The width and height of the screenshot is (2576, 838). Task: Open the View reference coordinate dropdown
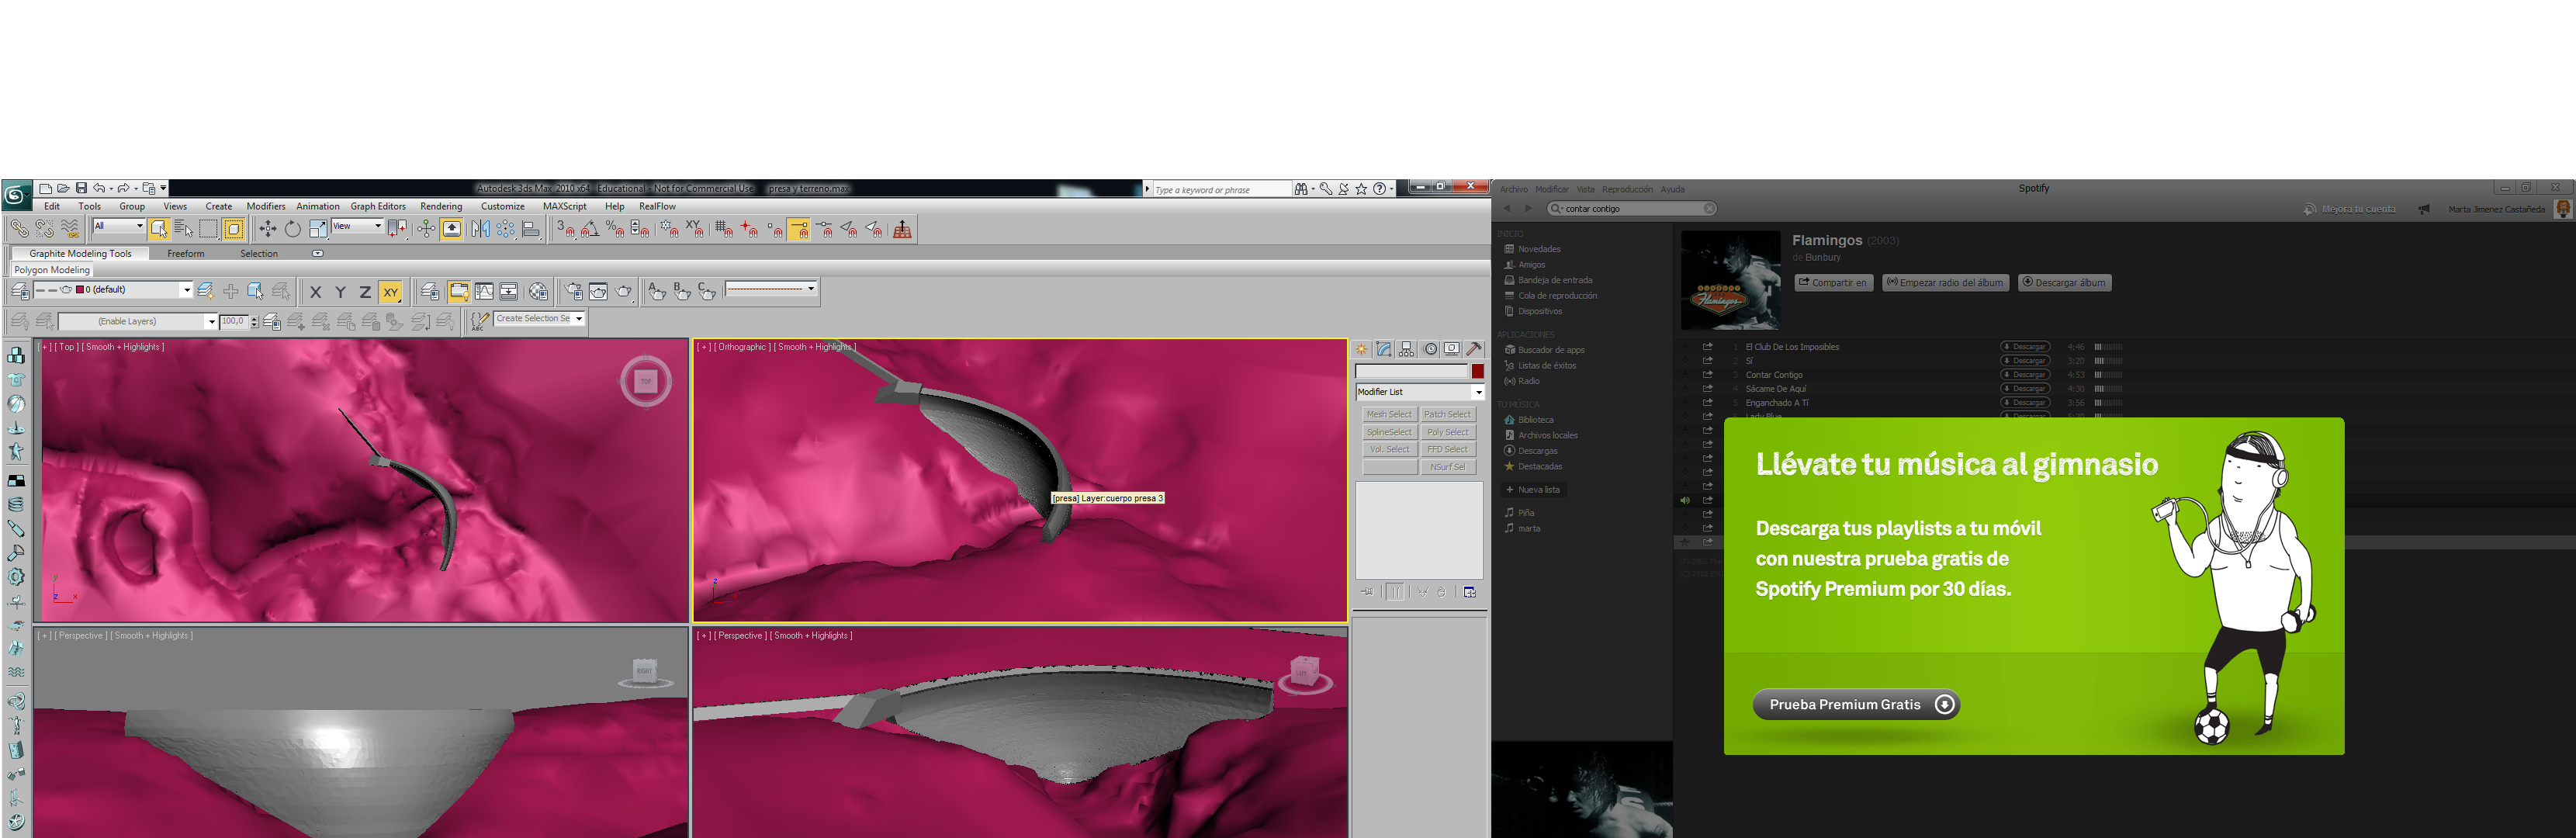(x=377, y=226)
